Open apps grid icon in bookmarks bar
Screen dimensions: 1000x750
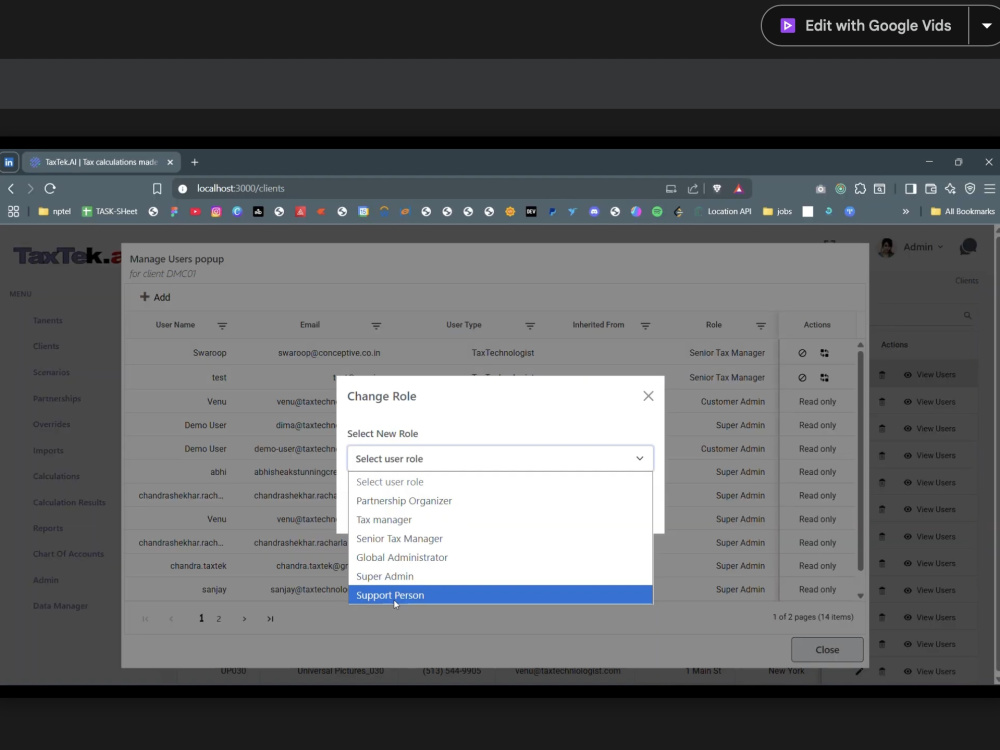click(13, 211)
